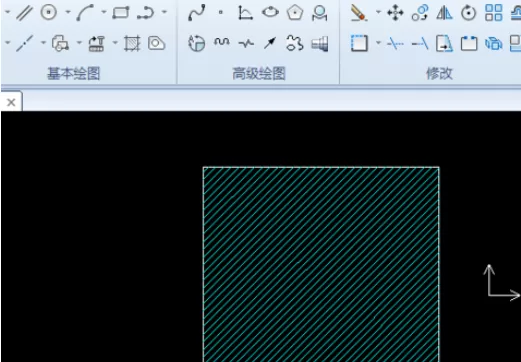Select the mirror triangles tool

tap(444, 13)
